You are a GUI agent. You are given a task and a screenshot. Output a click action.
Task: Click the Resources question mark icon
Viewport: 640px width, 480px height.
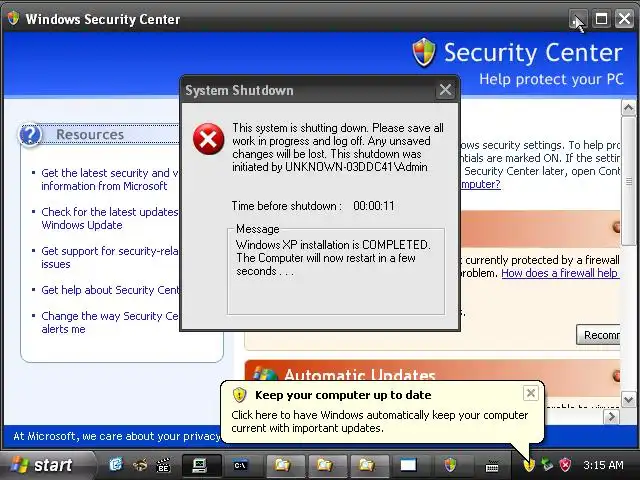coord(30,134)
